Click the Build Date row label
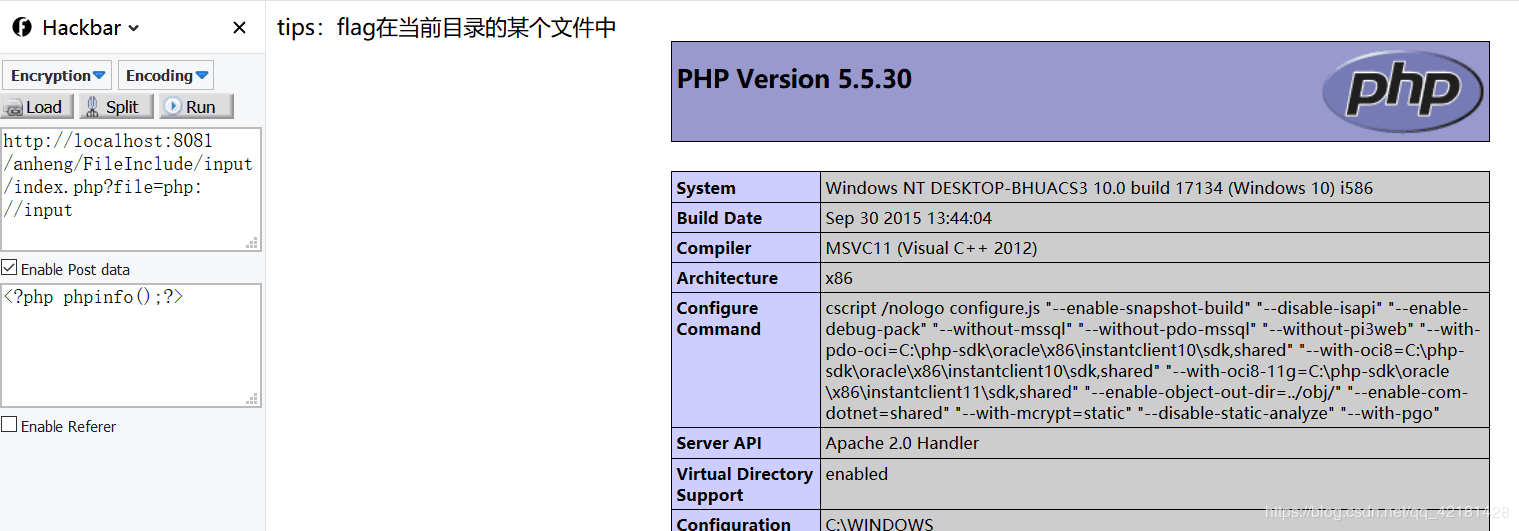The width and height of the screenshot is (1519, 531). click(x=719, y=218)
